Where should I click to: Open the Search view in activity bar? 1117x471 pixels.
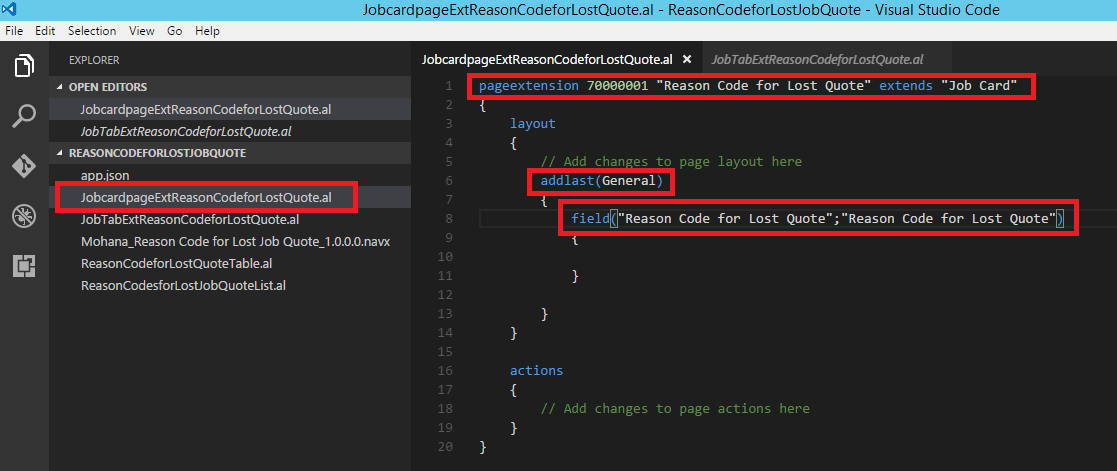[x=24, y=115]
